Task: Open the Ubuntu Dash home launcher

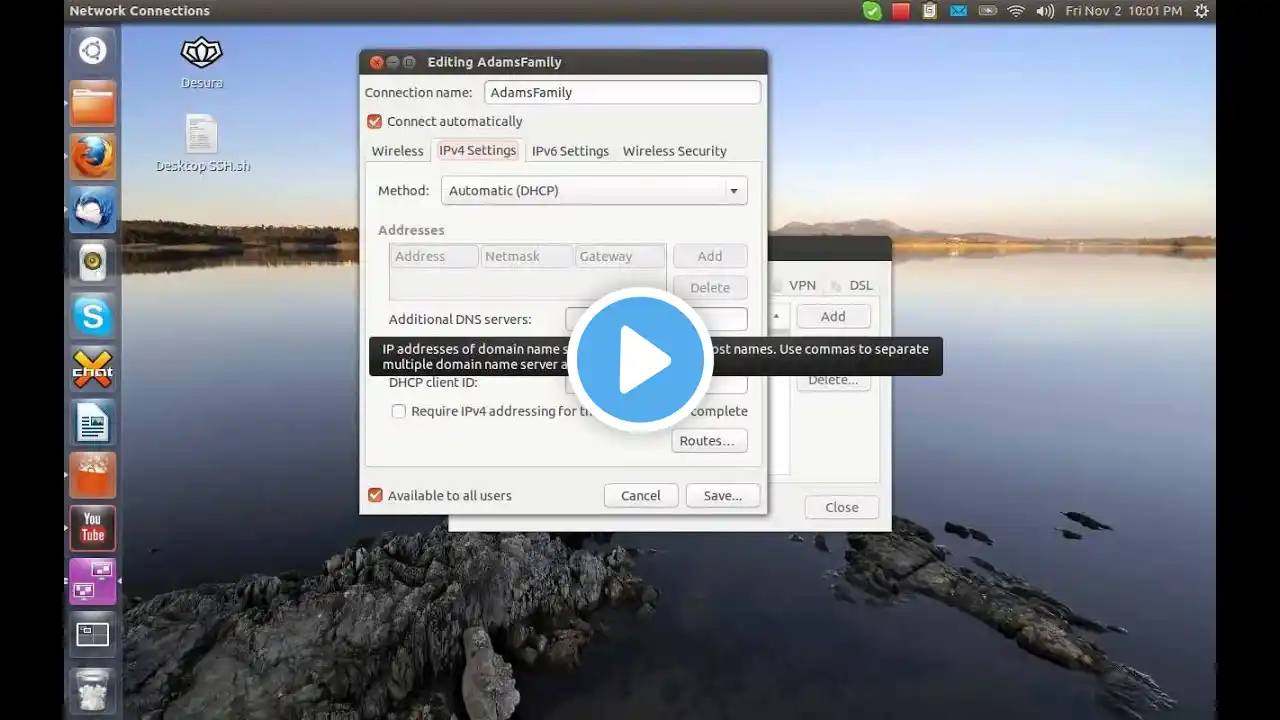Action: 93,51
